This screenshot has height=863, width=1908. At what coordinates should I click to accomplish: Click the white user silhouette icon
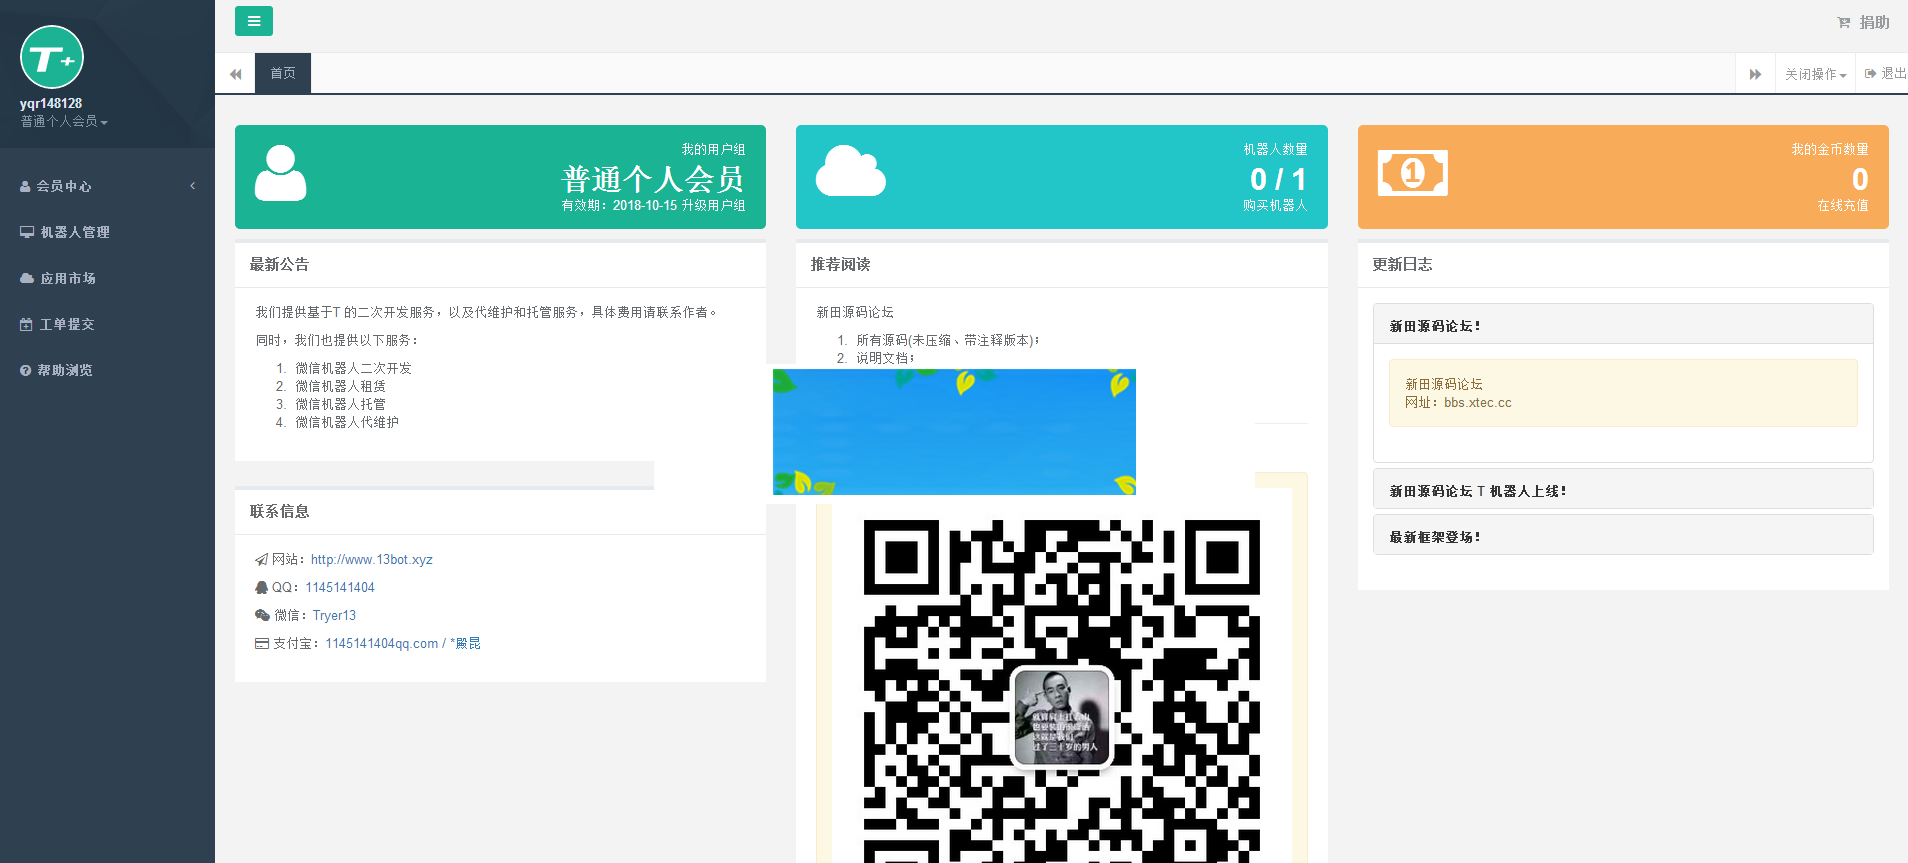coord(280,174)
